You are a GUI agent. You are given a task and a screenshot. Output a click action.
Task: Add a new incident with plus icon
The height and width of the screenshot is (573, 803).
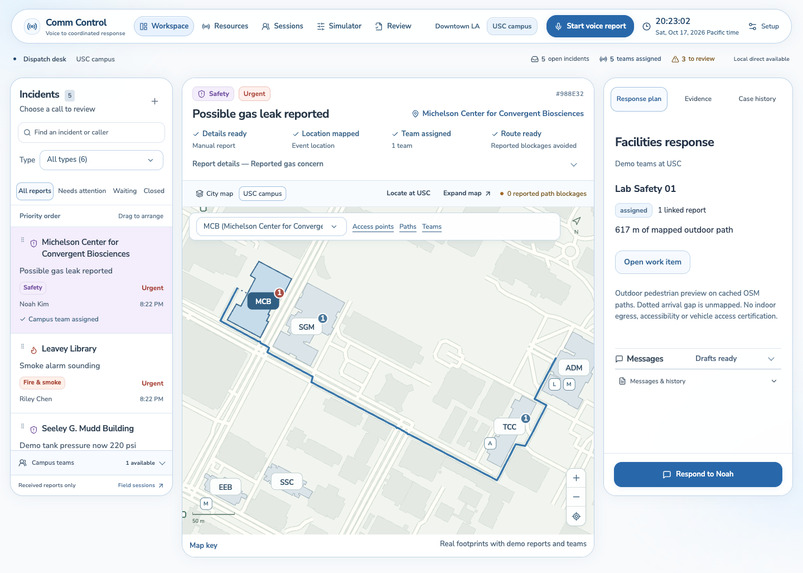[155, 101]
